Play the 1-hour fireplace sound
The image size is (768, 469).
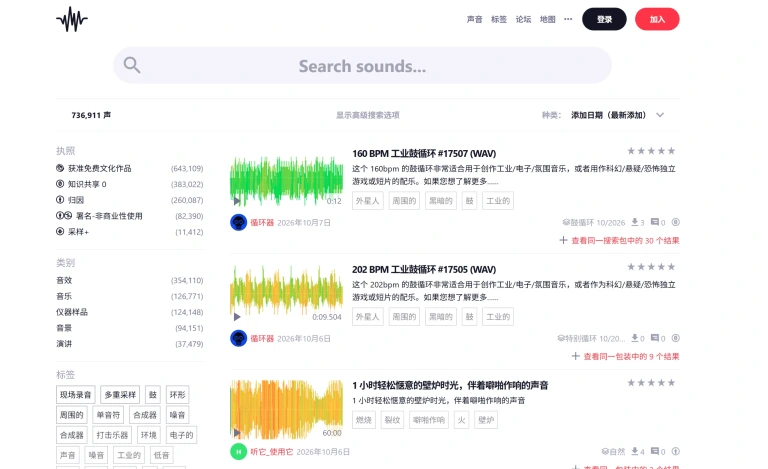pos(237,433)
